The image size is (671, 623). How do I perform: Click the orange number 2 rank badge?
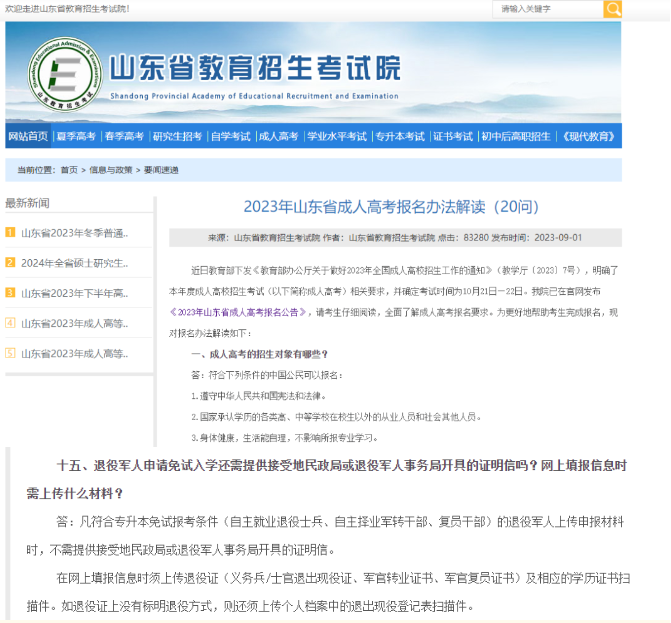(x=10, y=262)
